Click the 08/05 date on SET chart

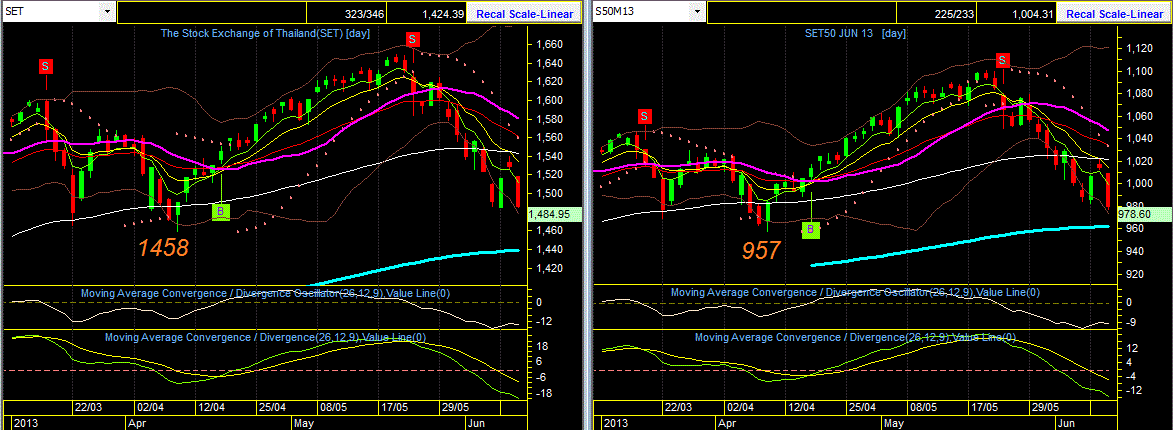[333, 408]
